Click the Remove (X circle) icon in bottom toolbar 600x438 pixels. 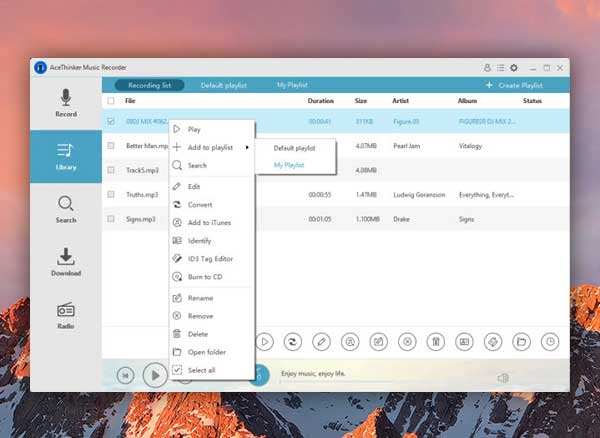pyautogui.click(x=407, y=342)
